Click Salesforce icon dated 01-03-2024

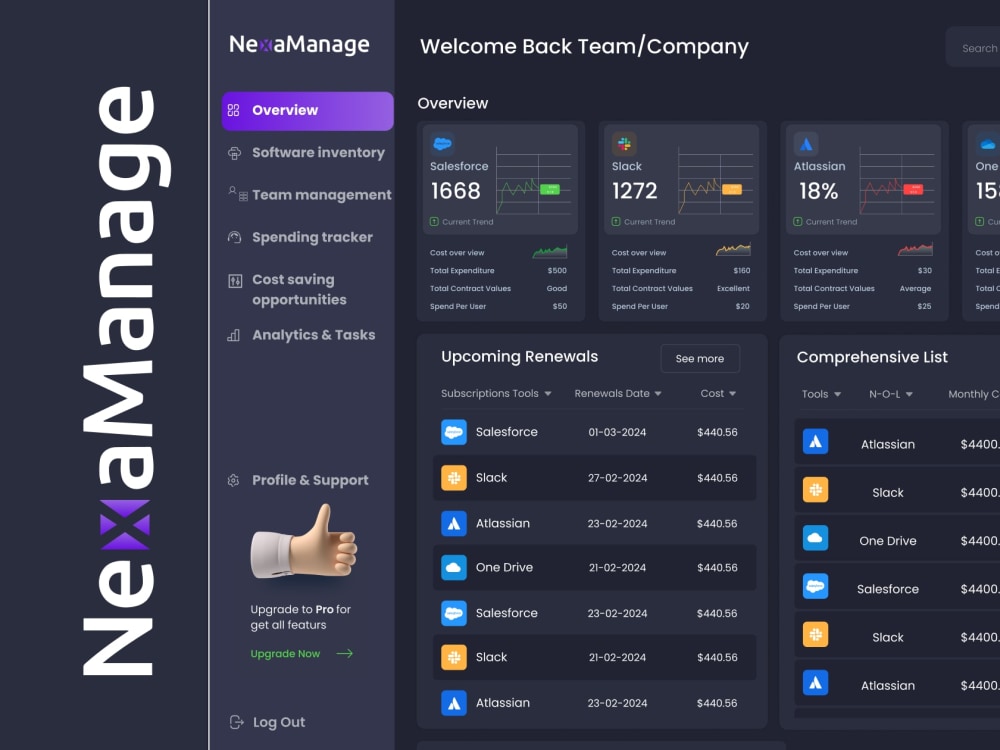453,432
